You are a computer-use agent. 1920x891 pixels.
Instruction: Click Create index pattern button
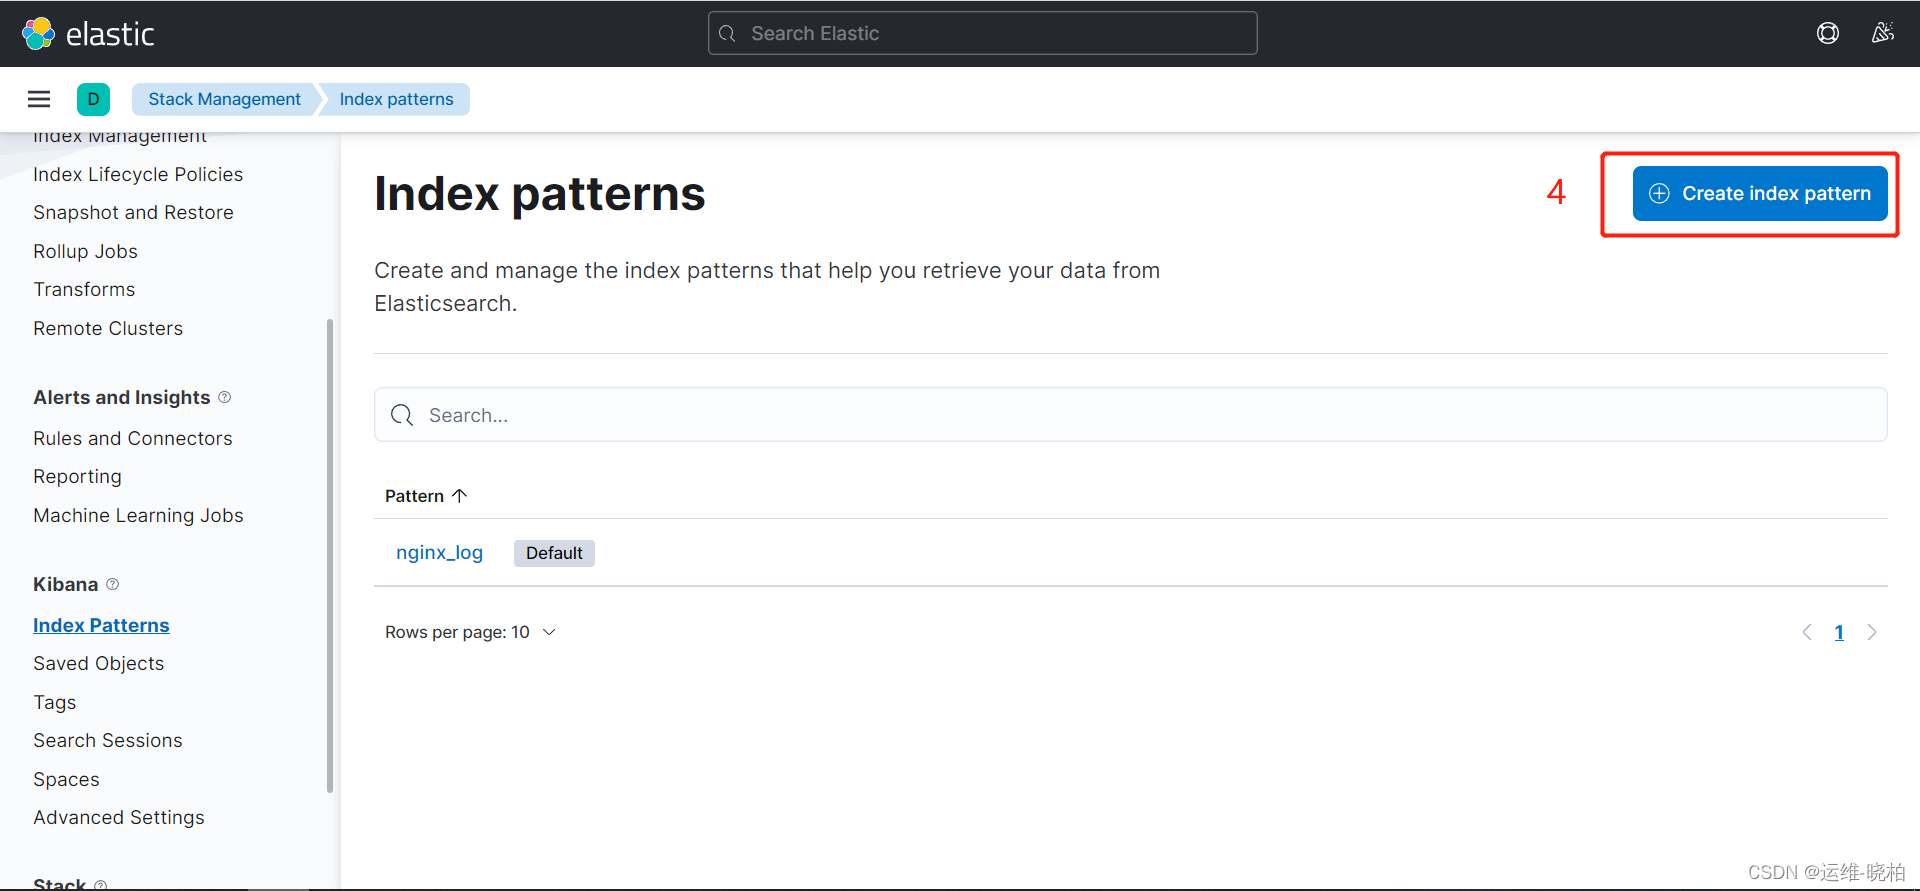click(1760, 194)
